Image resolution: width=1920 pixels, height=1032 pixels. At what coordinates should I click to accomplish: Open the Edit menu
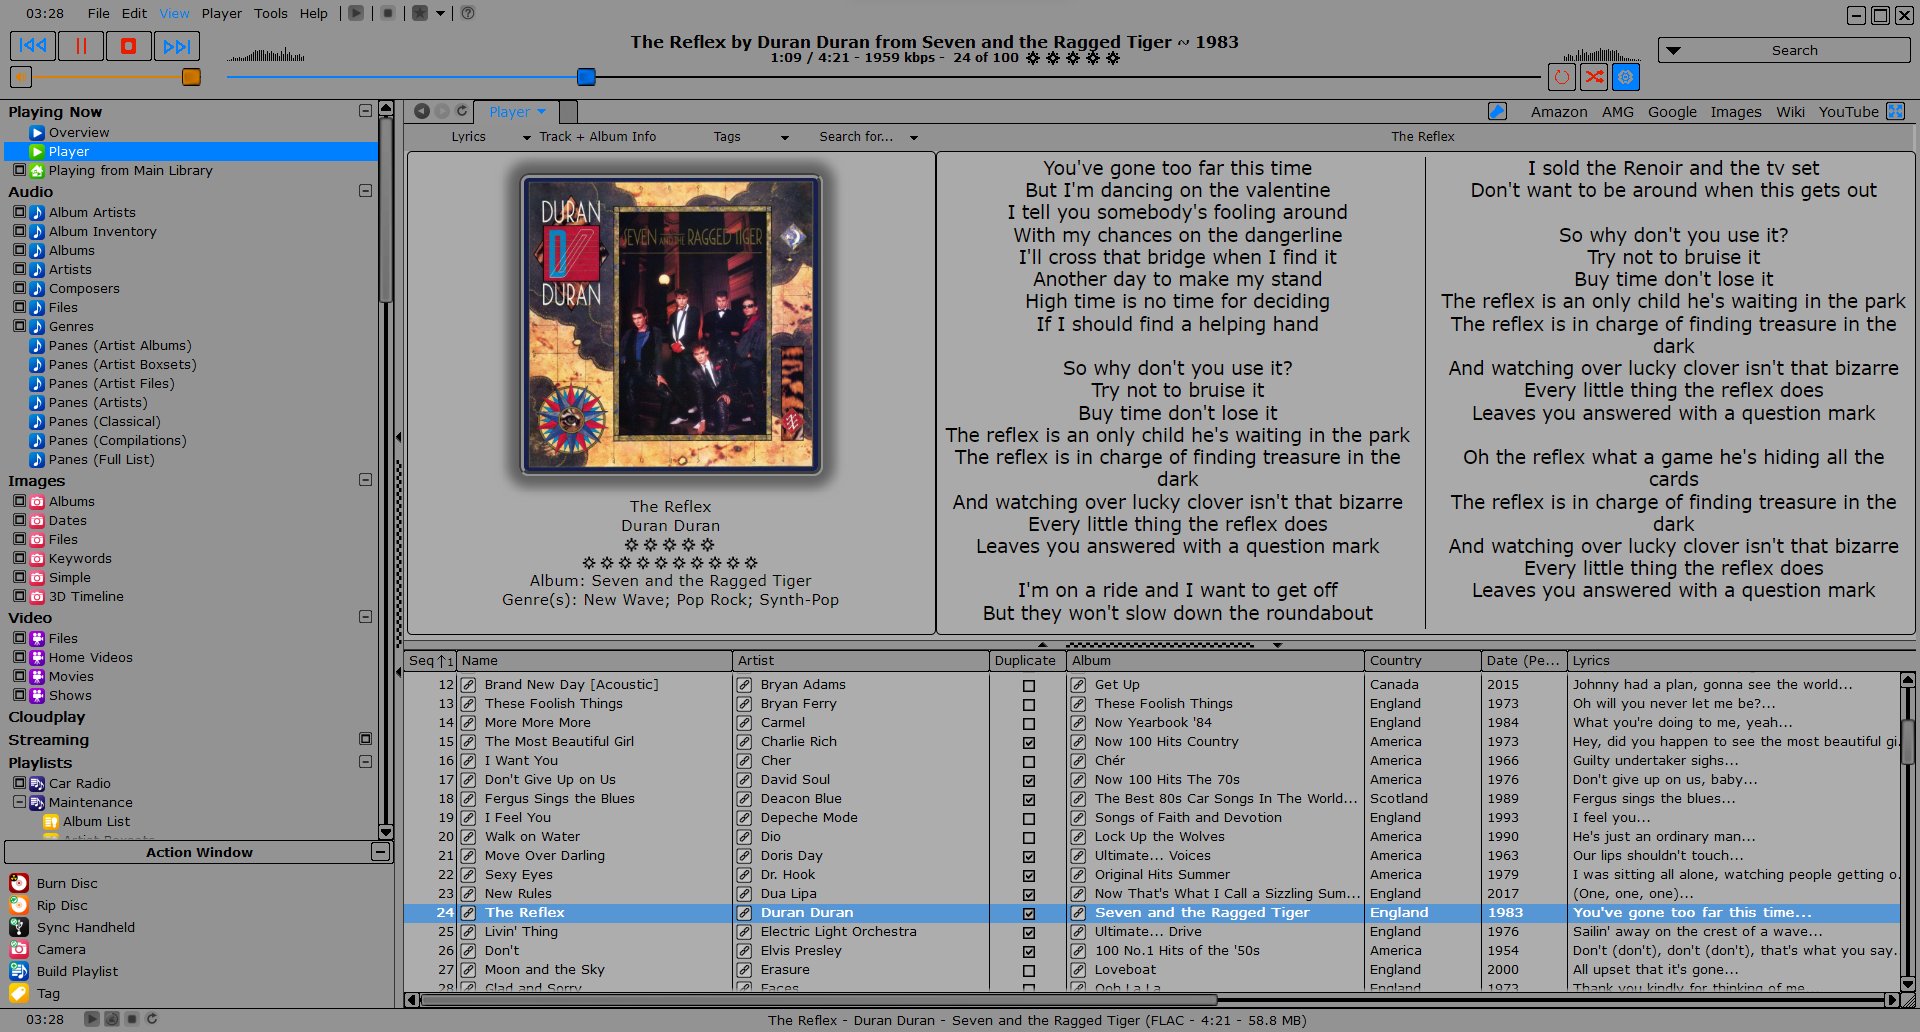tap(134, 13)
